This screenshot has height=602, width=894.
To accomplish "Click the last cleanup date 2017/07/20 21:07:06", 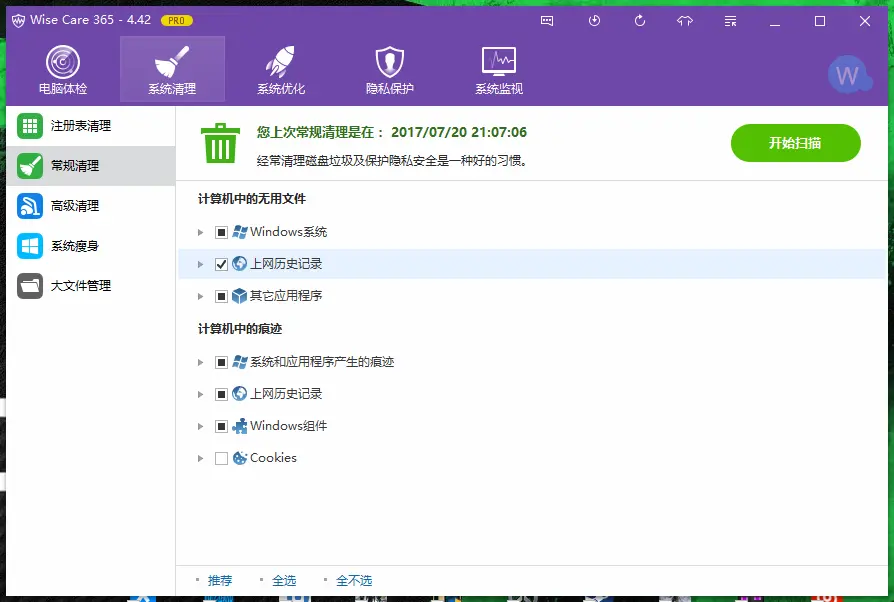I will click(459, 132).
